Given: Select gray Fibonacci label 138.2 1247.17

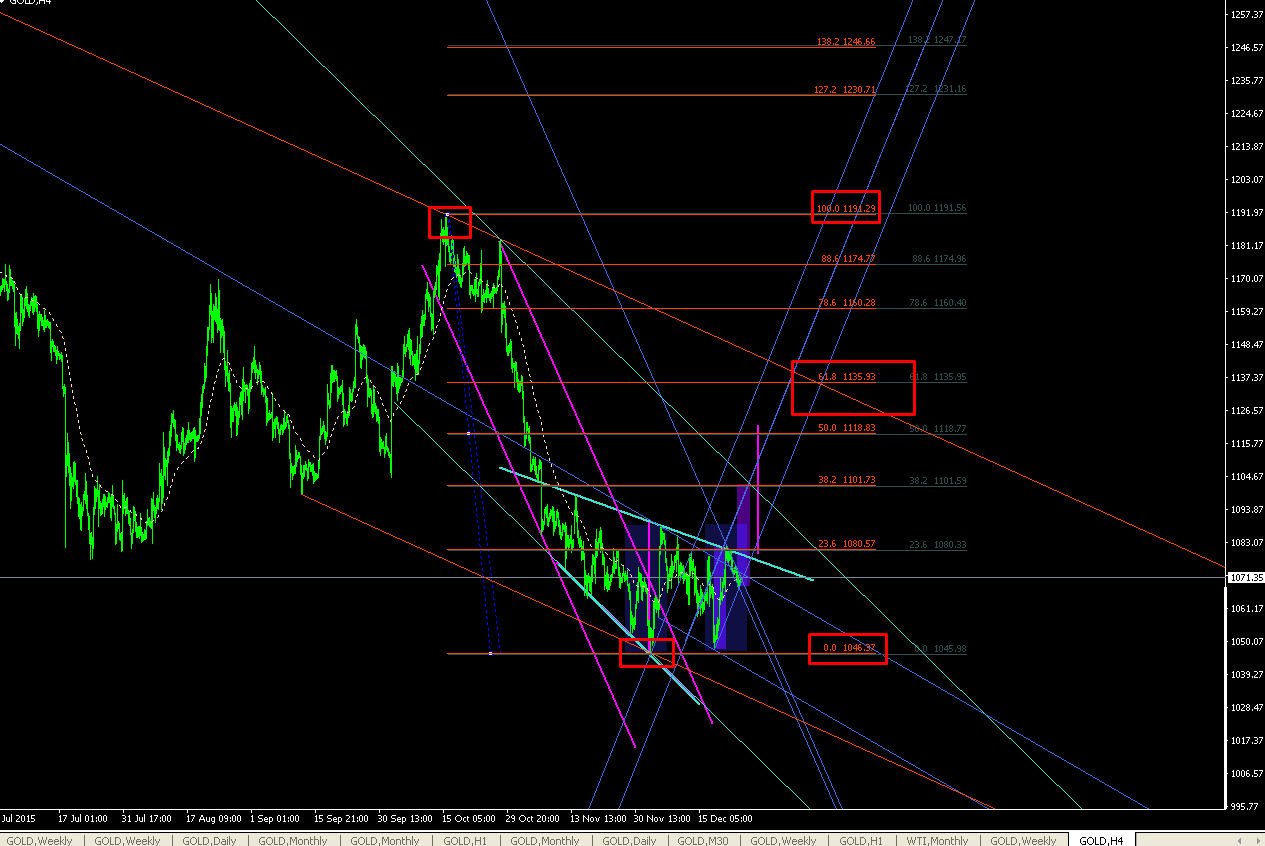Looking at the screenshot, I should (x=937, y=40).
